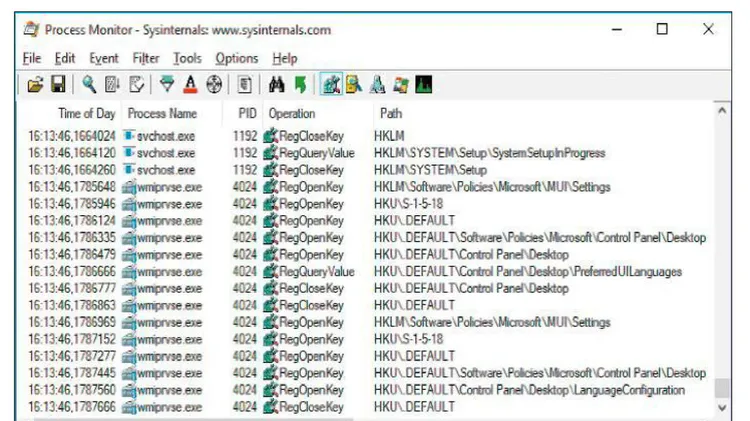This screenshot has height=421, width=750.
Task: Click the HKU\S-1-5-18 path at 16:13:46,1785946
Action: 408,204
